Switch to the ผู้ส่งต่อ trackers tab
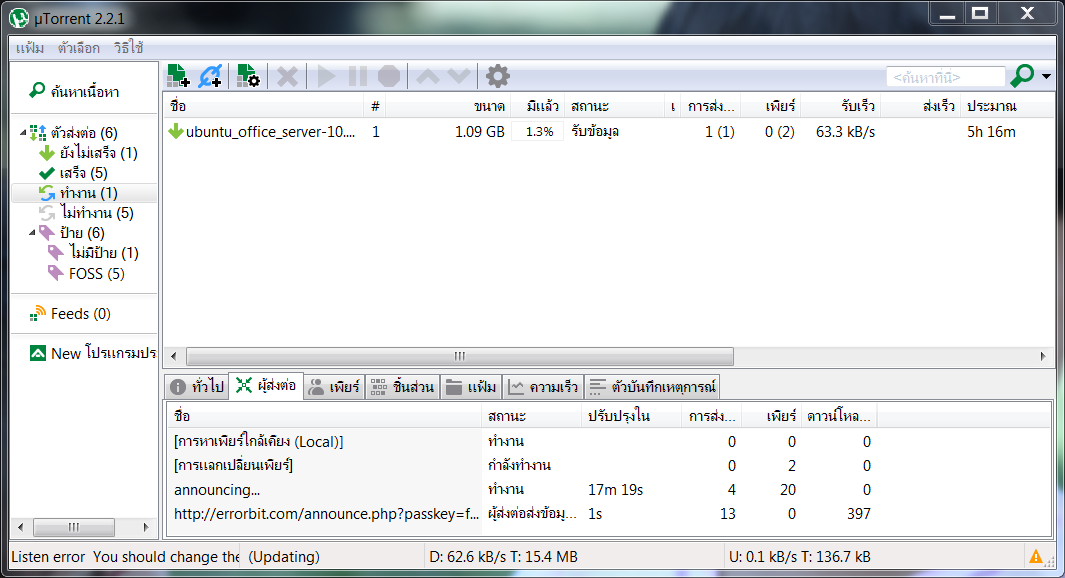The image size is (1065, 578). click(266, 386)
